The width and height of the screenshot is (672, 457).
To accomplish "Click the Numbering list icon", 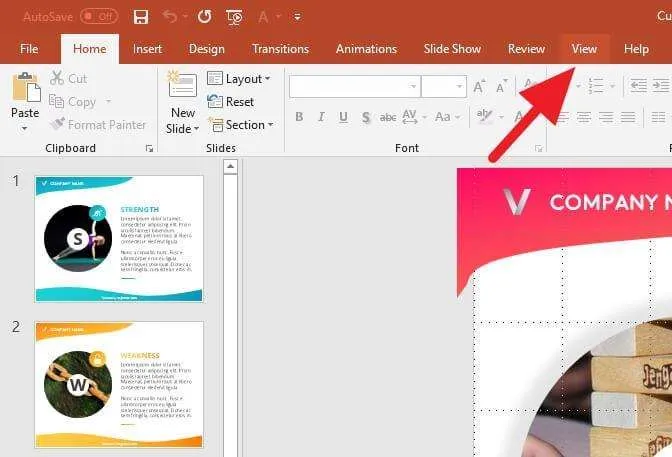I will [x=596, y=86].
